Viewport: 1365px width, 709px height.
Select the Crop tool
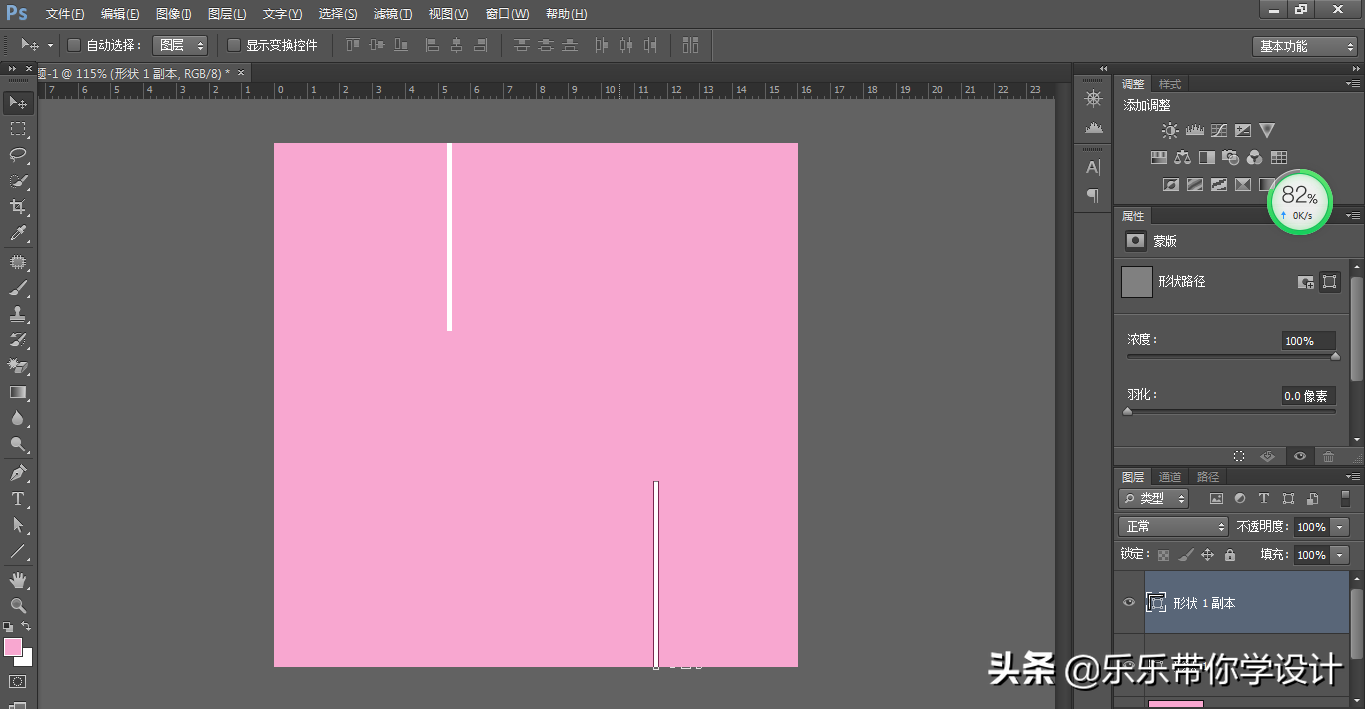[18, 207]
